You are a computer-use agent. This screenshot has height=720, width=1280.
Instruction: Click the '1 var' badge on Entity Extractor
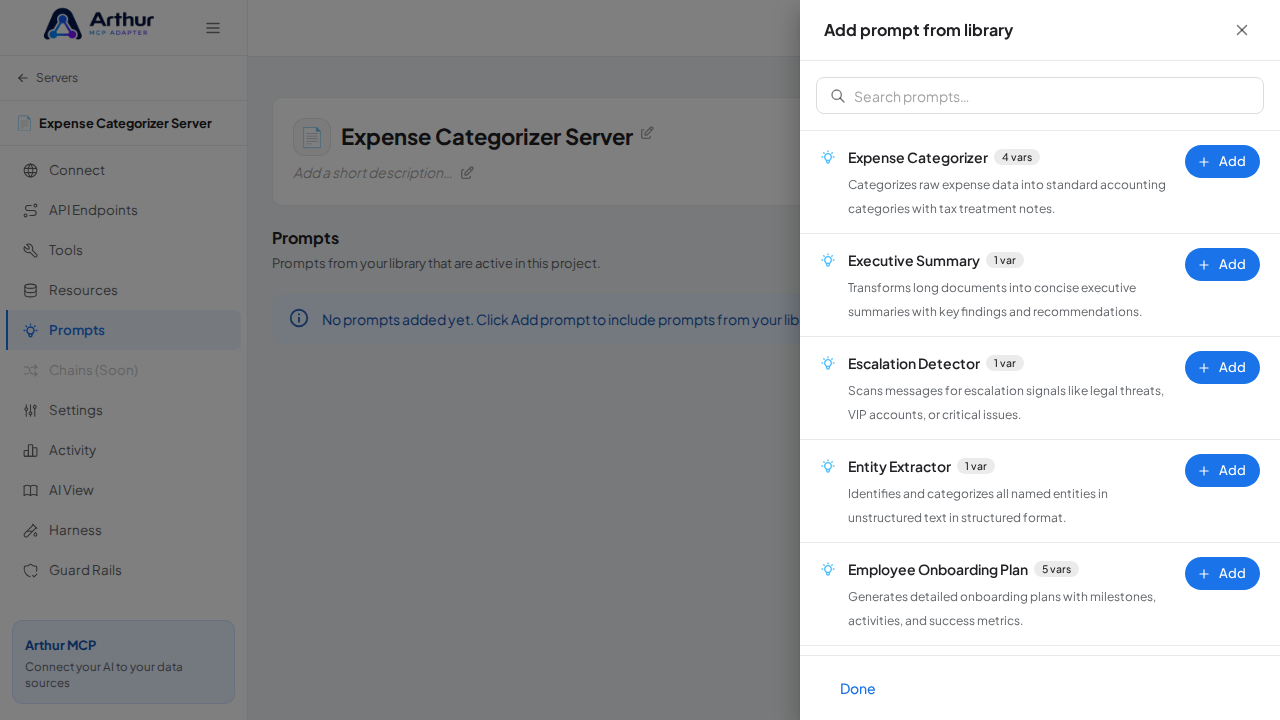point(976,466)
